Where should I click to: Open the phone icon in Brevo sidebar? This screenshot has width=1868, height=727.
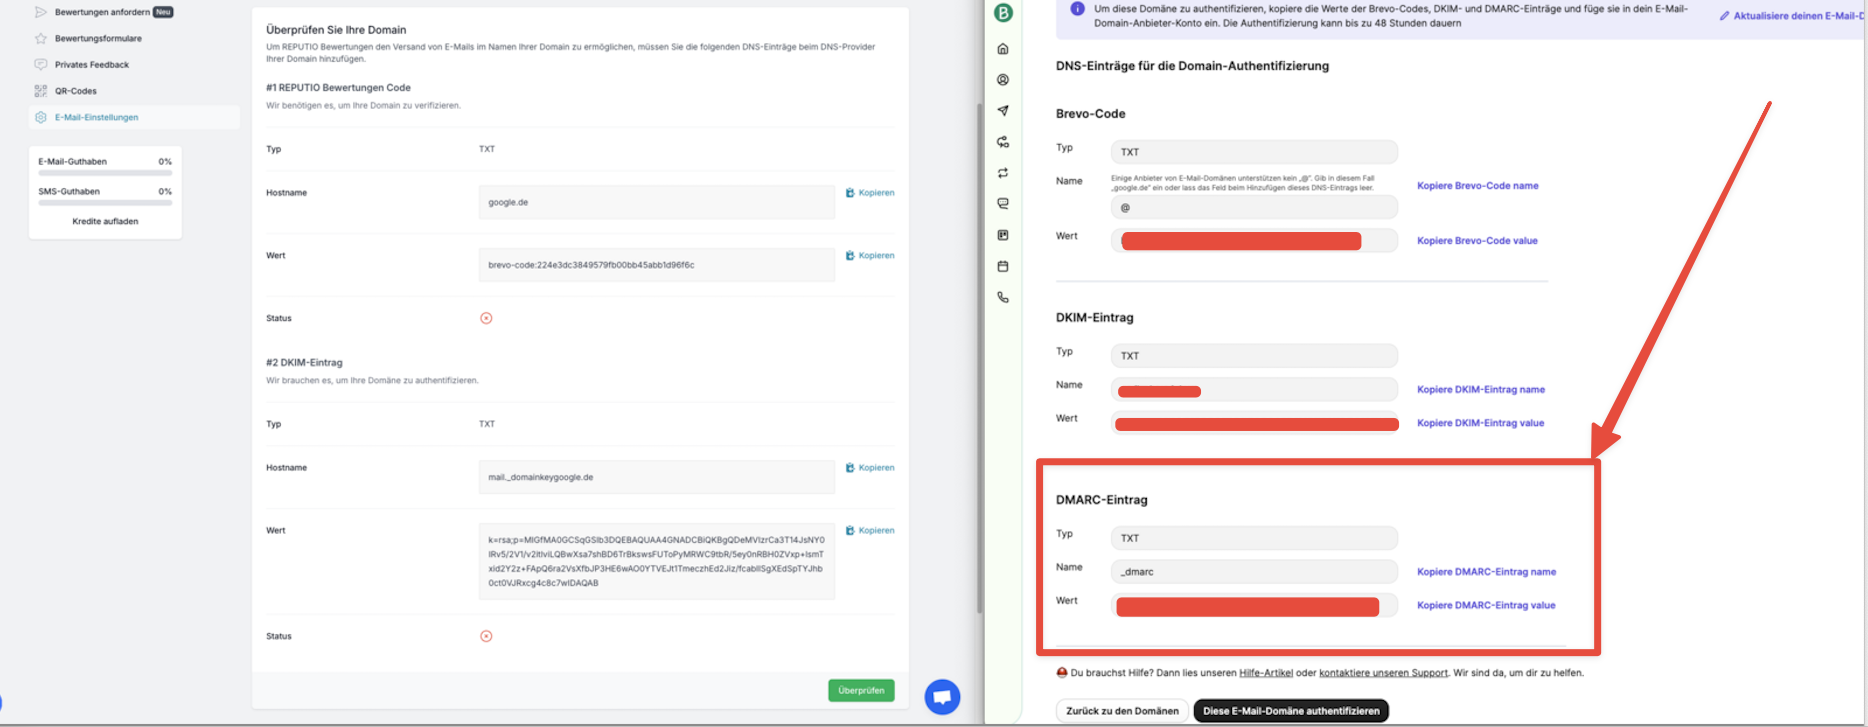click(x=1003, y=298)
